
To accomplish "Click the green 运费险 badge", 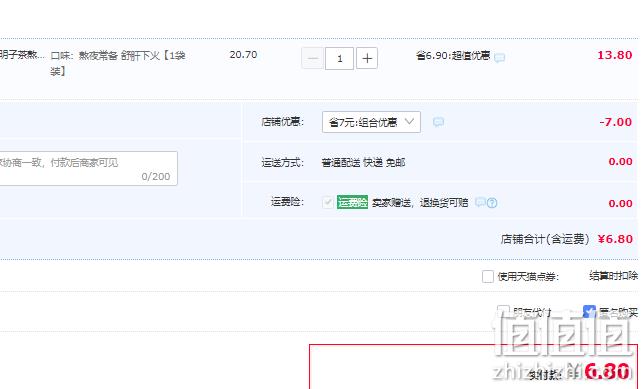I will pyautogui.click(x=352, y=202).
